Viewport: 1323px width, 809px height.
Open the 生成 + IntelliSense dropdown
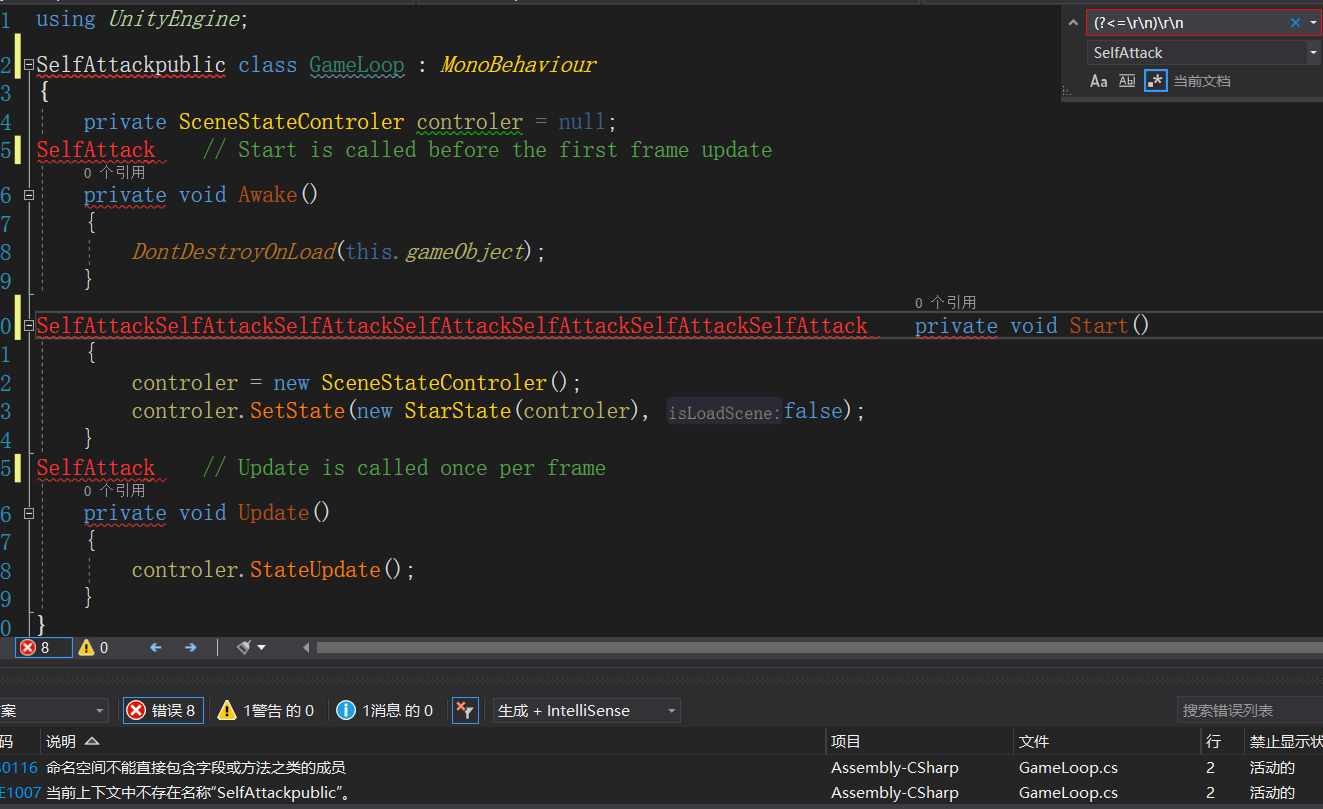click(x=587, y=711)
